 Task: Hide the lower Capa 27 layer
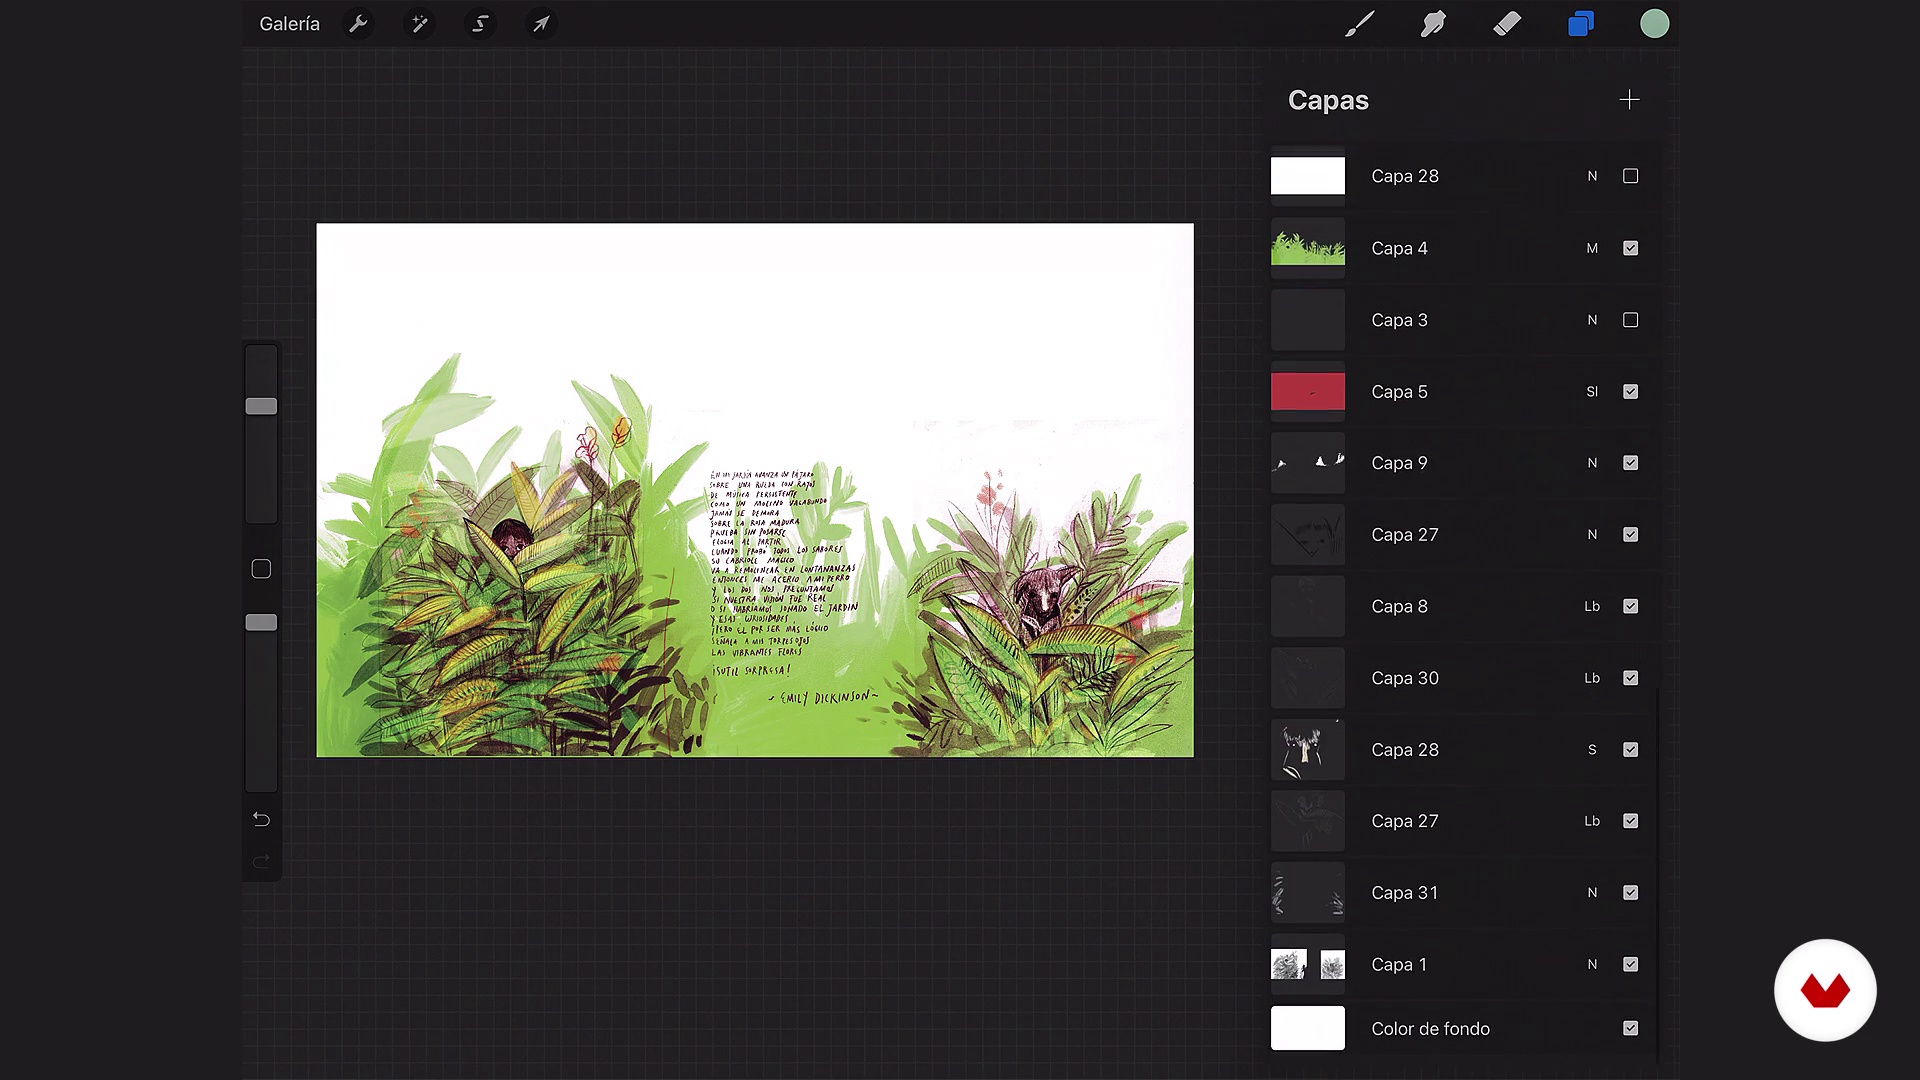(x=1630, y=821)
